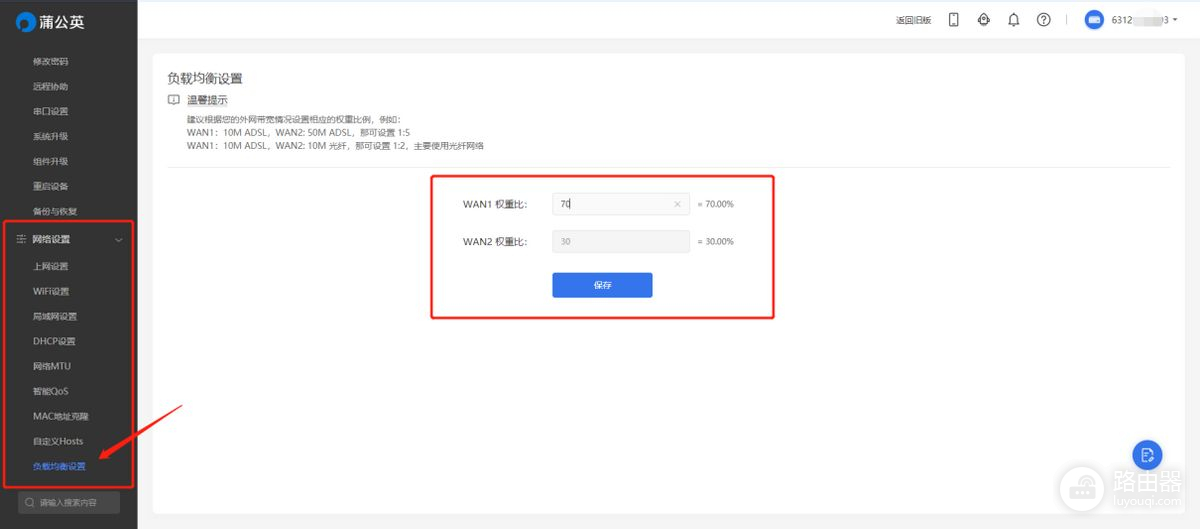Click the account number text 6312
Viewport: 1200px width, 529px height.
[x=1121, y=20]
